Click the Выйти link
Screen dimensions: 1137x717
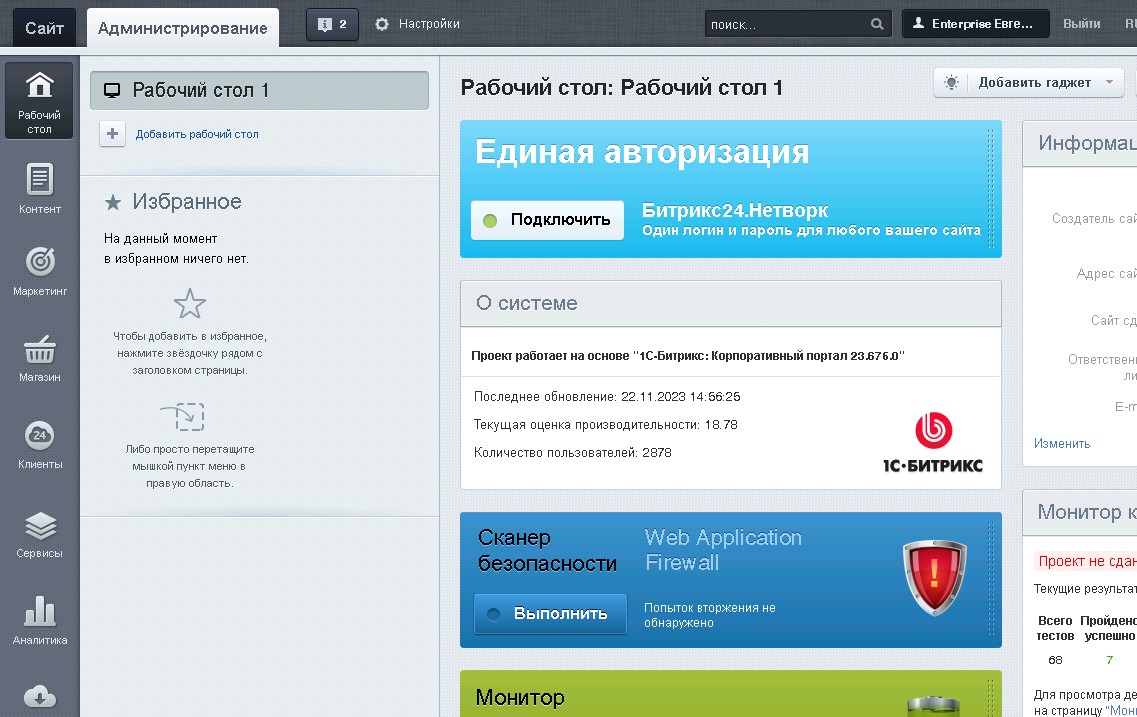(x=1081, y=24)
